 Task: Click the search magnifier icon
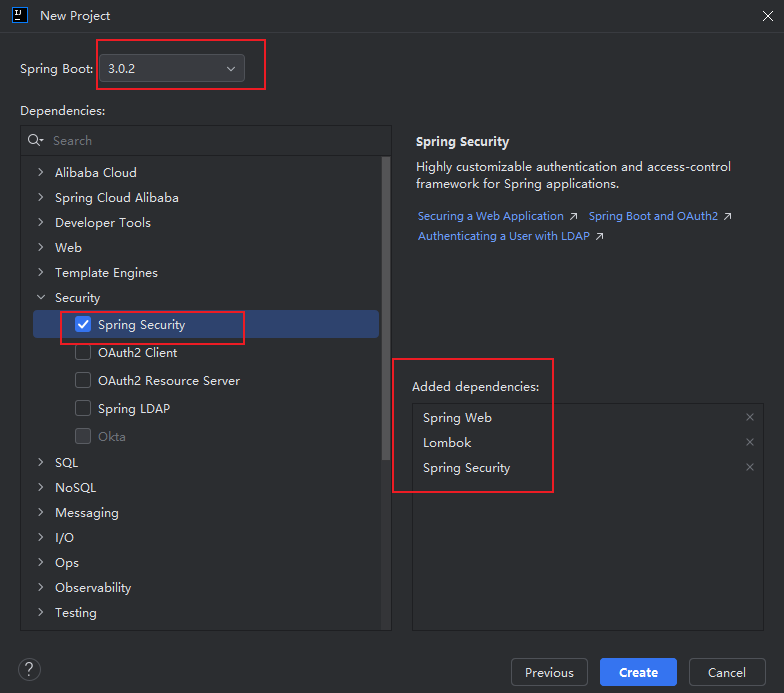coord(35,140)
